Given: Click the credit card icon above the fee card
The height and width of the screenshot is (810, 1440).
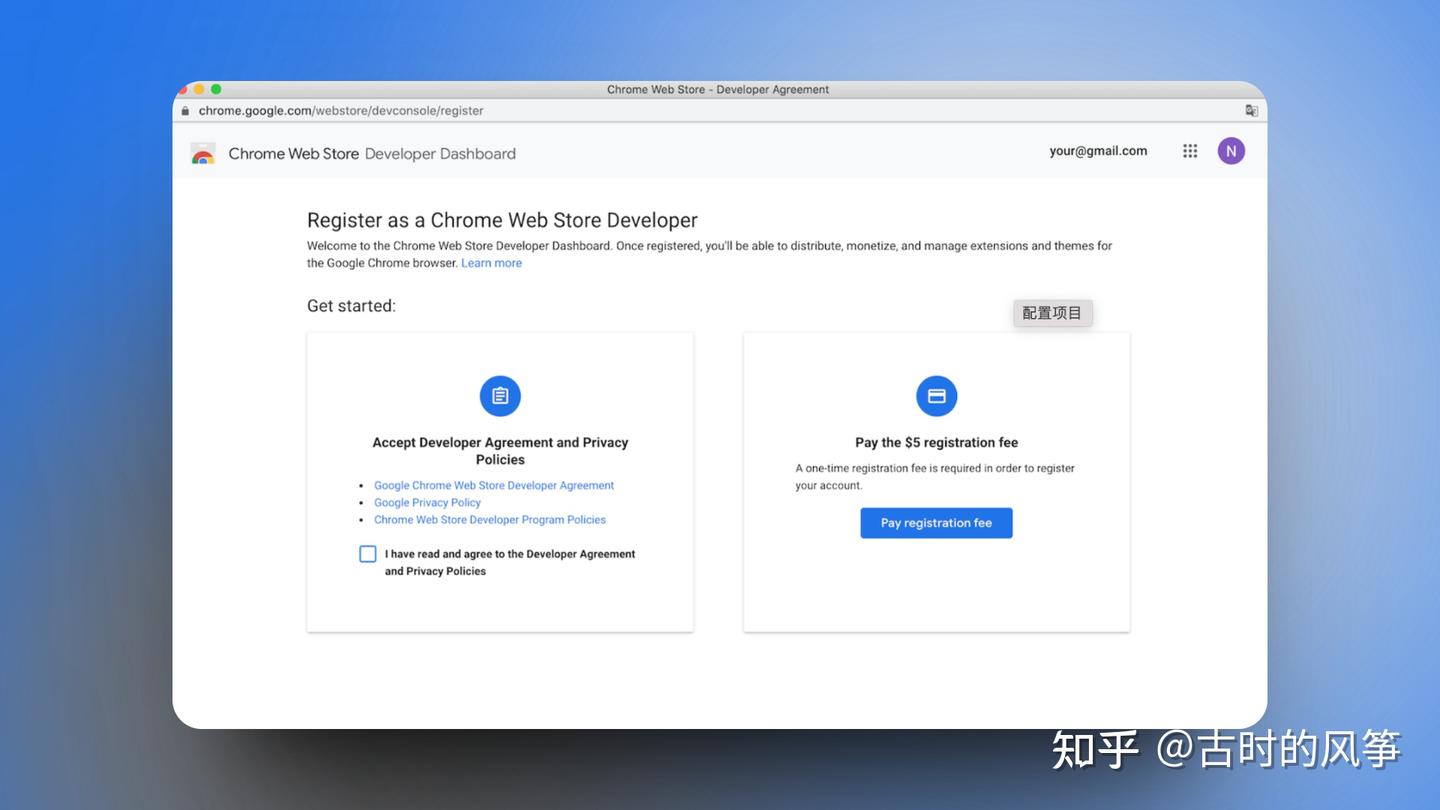Looking at the screenshot, I should click(x=936, y=395).
